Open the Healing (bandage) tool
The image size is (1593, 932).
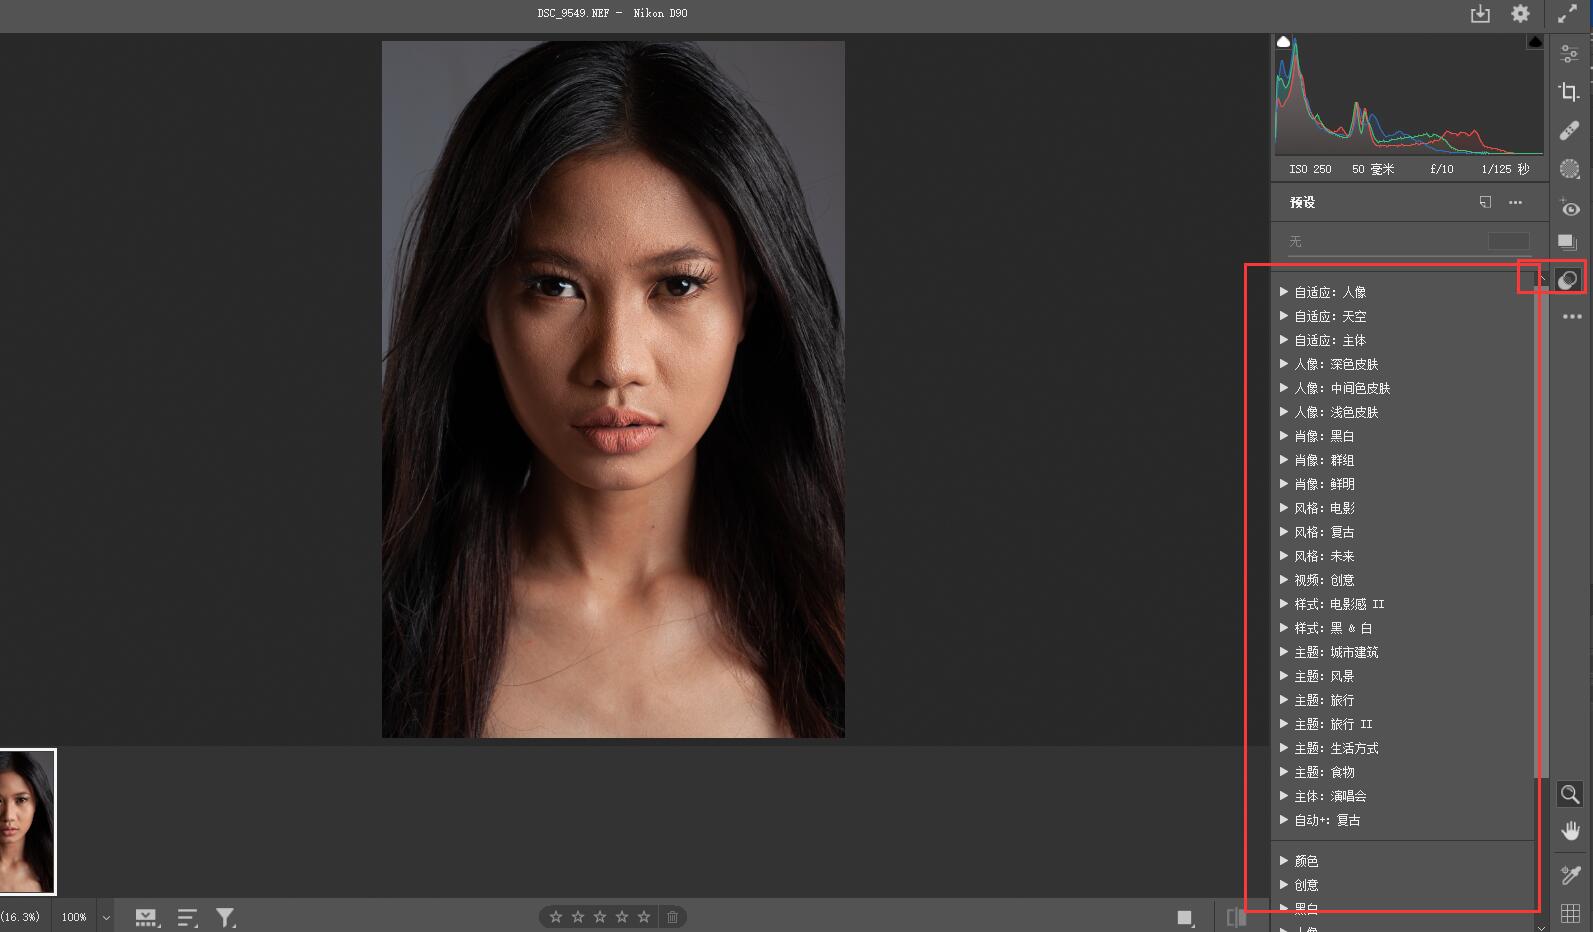(x=1569, y=131)
